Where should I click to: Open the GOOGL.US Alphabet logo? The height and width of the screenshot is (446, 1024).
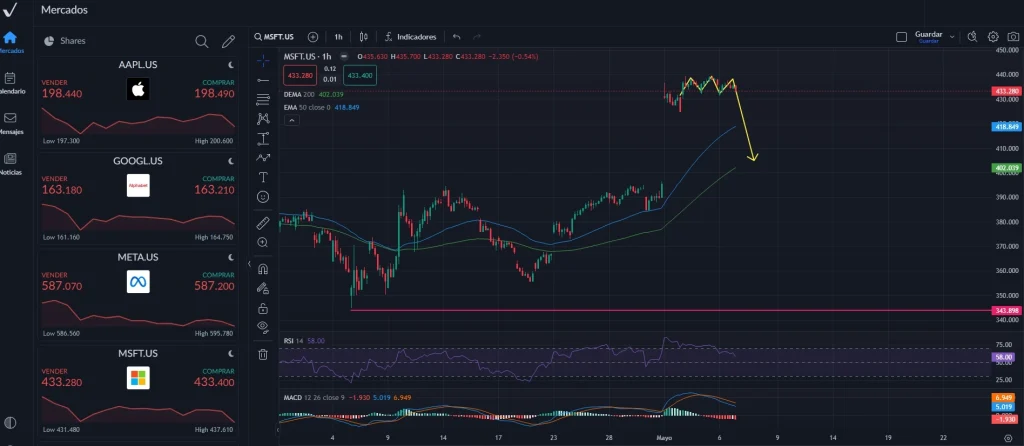pos(138,185)
